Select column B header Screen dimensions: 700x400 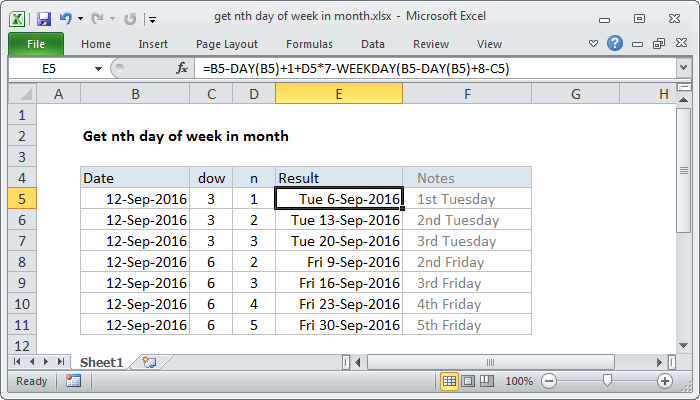[x=135, y=94]
